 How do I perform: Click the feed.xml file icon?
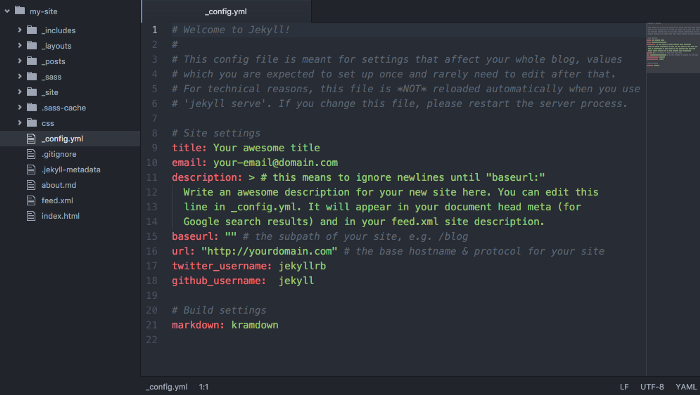point(31,200)
